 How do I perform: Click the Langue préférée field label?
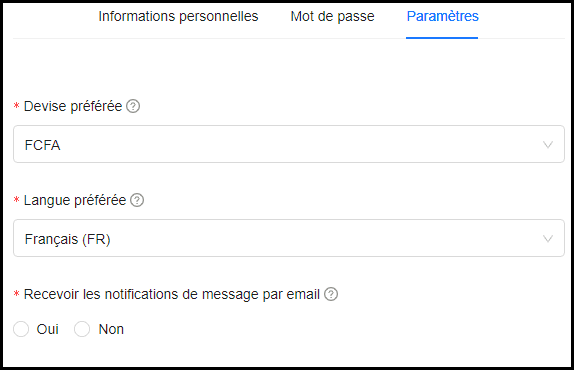point(75,200)
